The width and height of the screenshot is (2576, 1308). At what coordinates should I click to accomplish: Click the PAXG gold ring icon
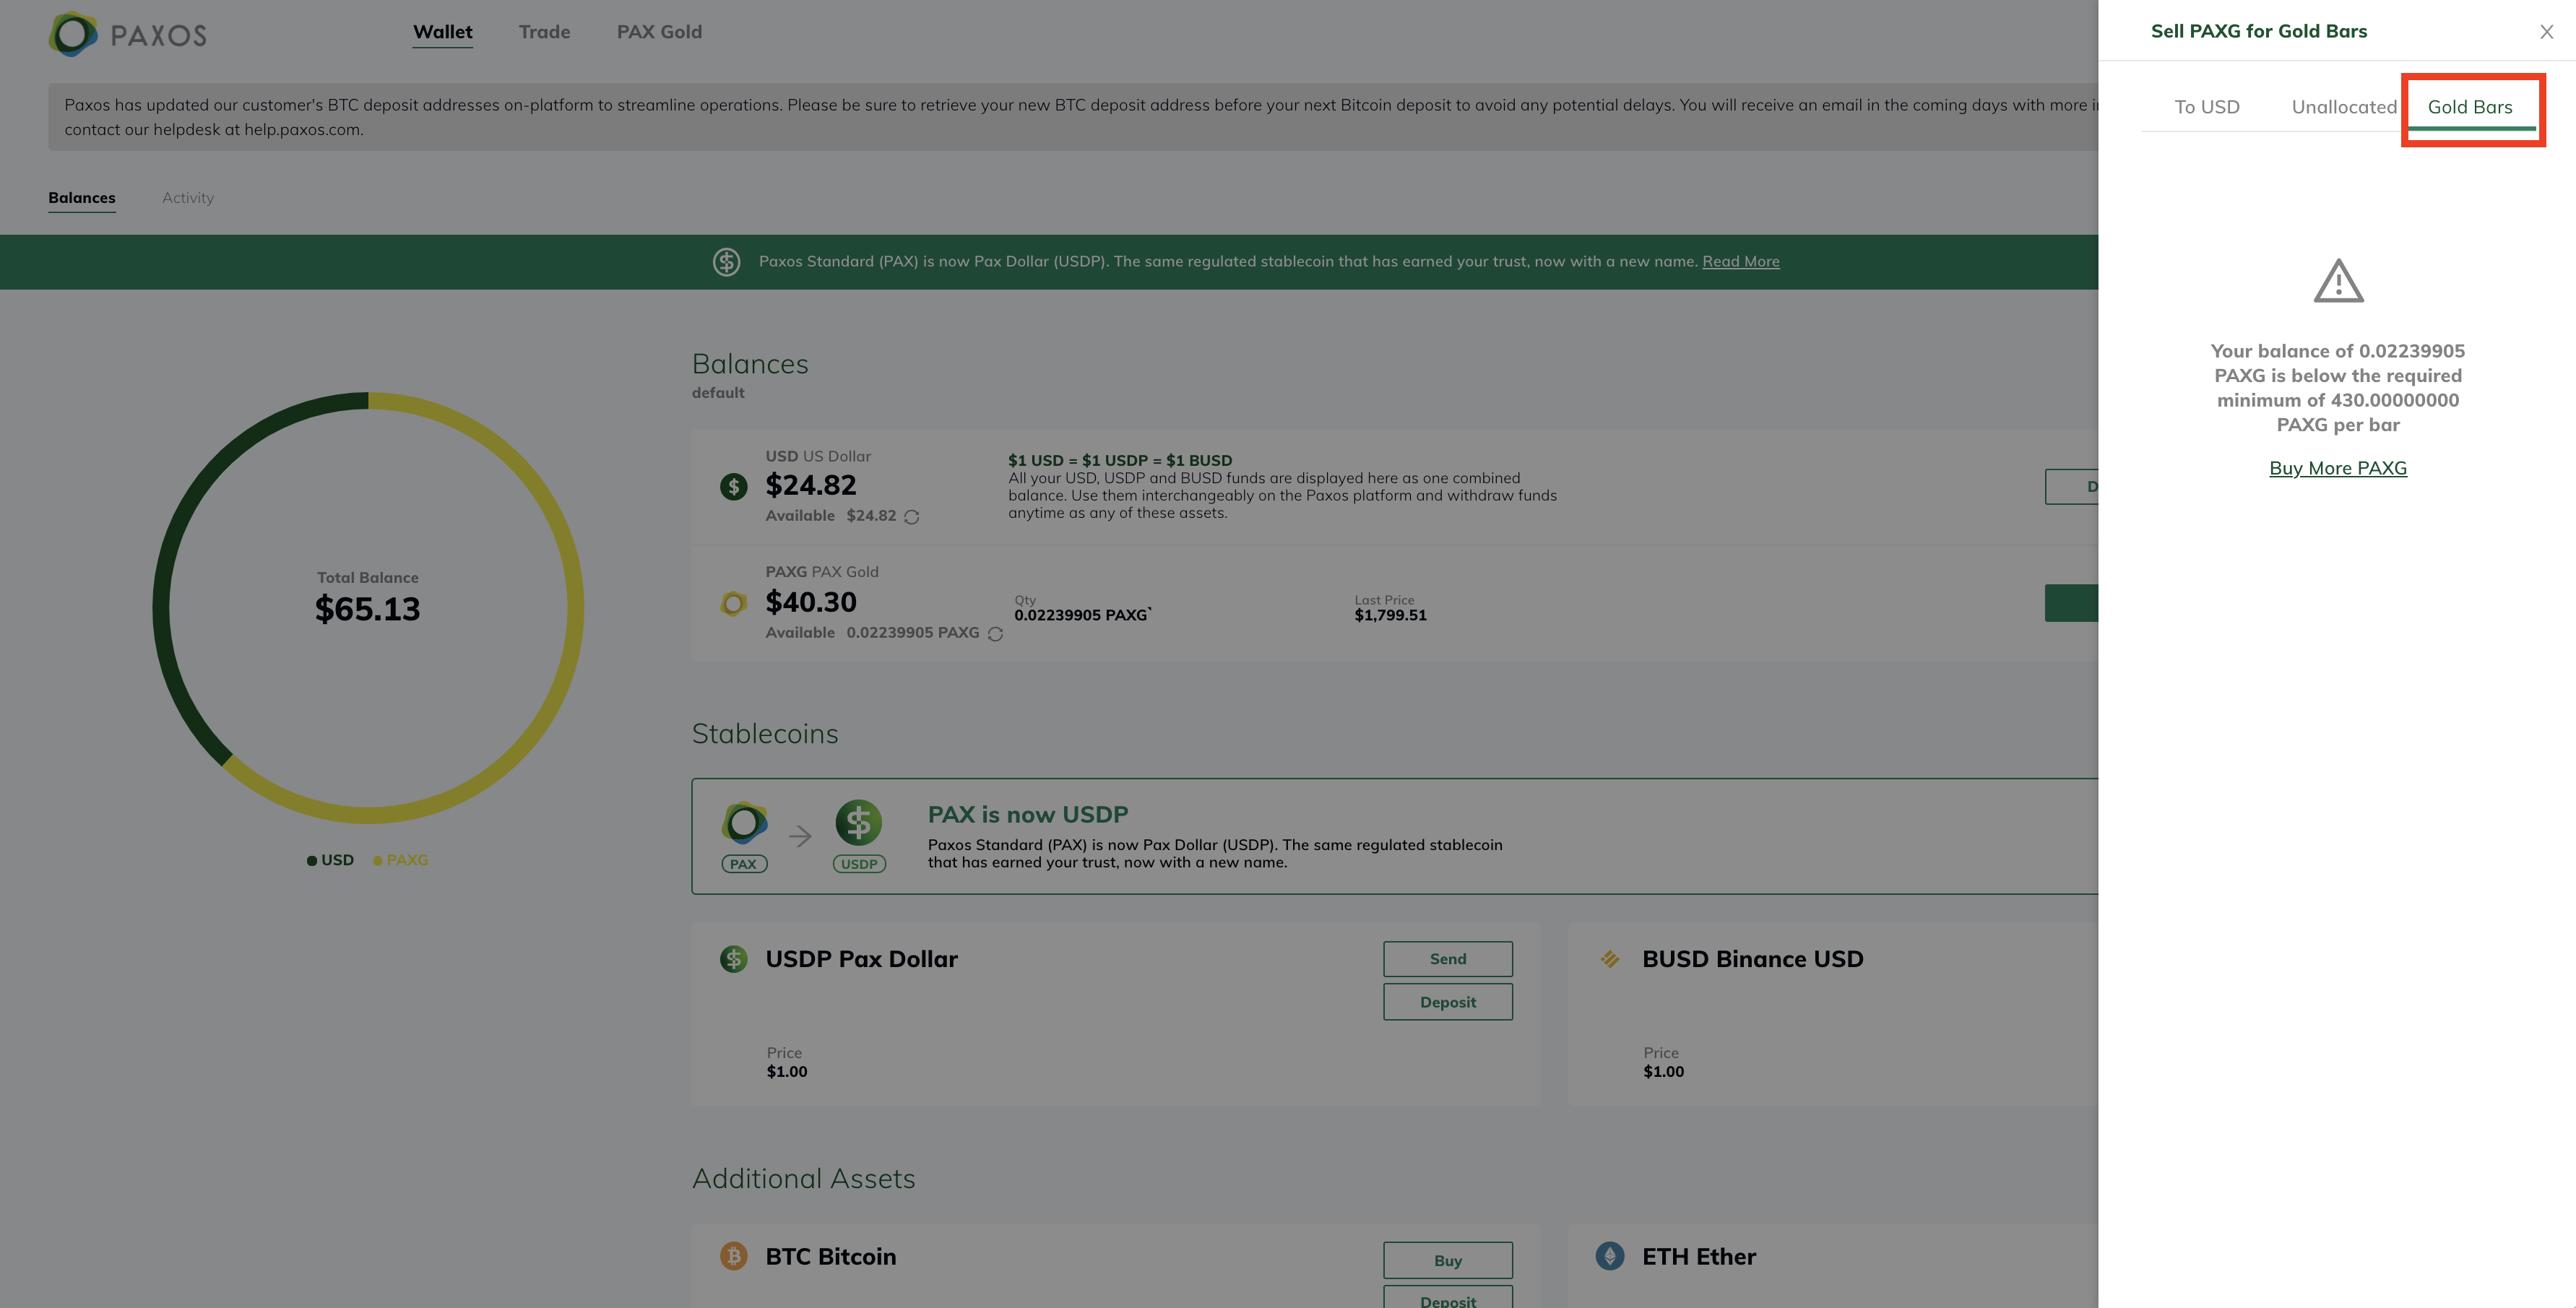tap(733, 603)
